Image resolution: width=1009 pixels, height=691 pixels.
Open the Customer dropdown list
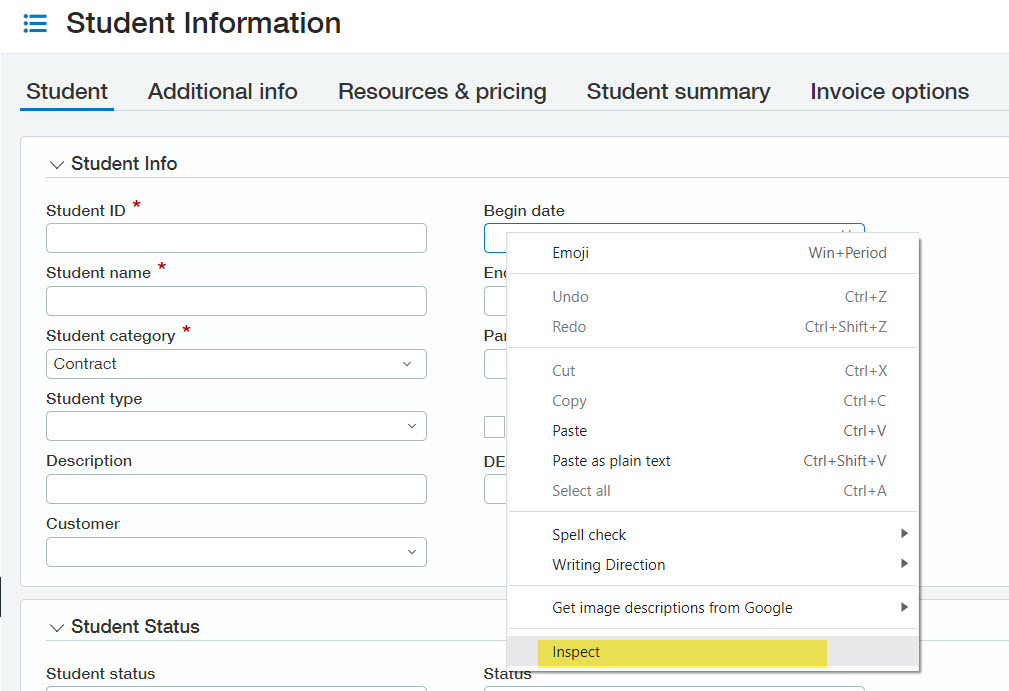click(236, 552)
